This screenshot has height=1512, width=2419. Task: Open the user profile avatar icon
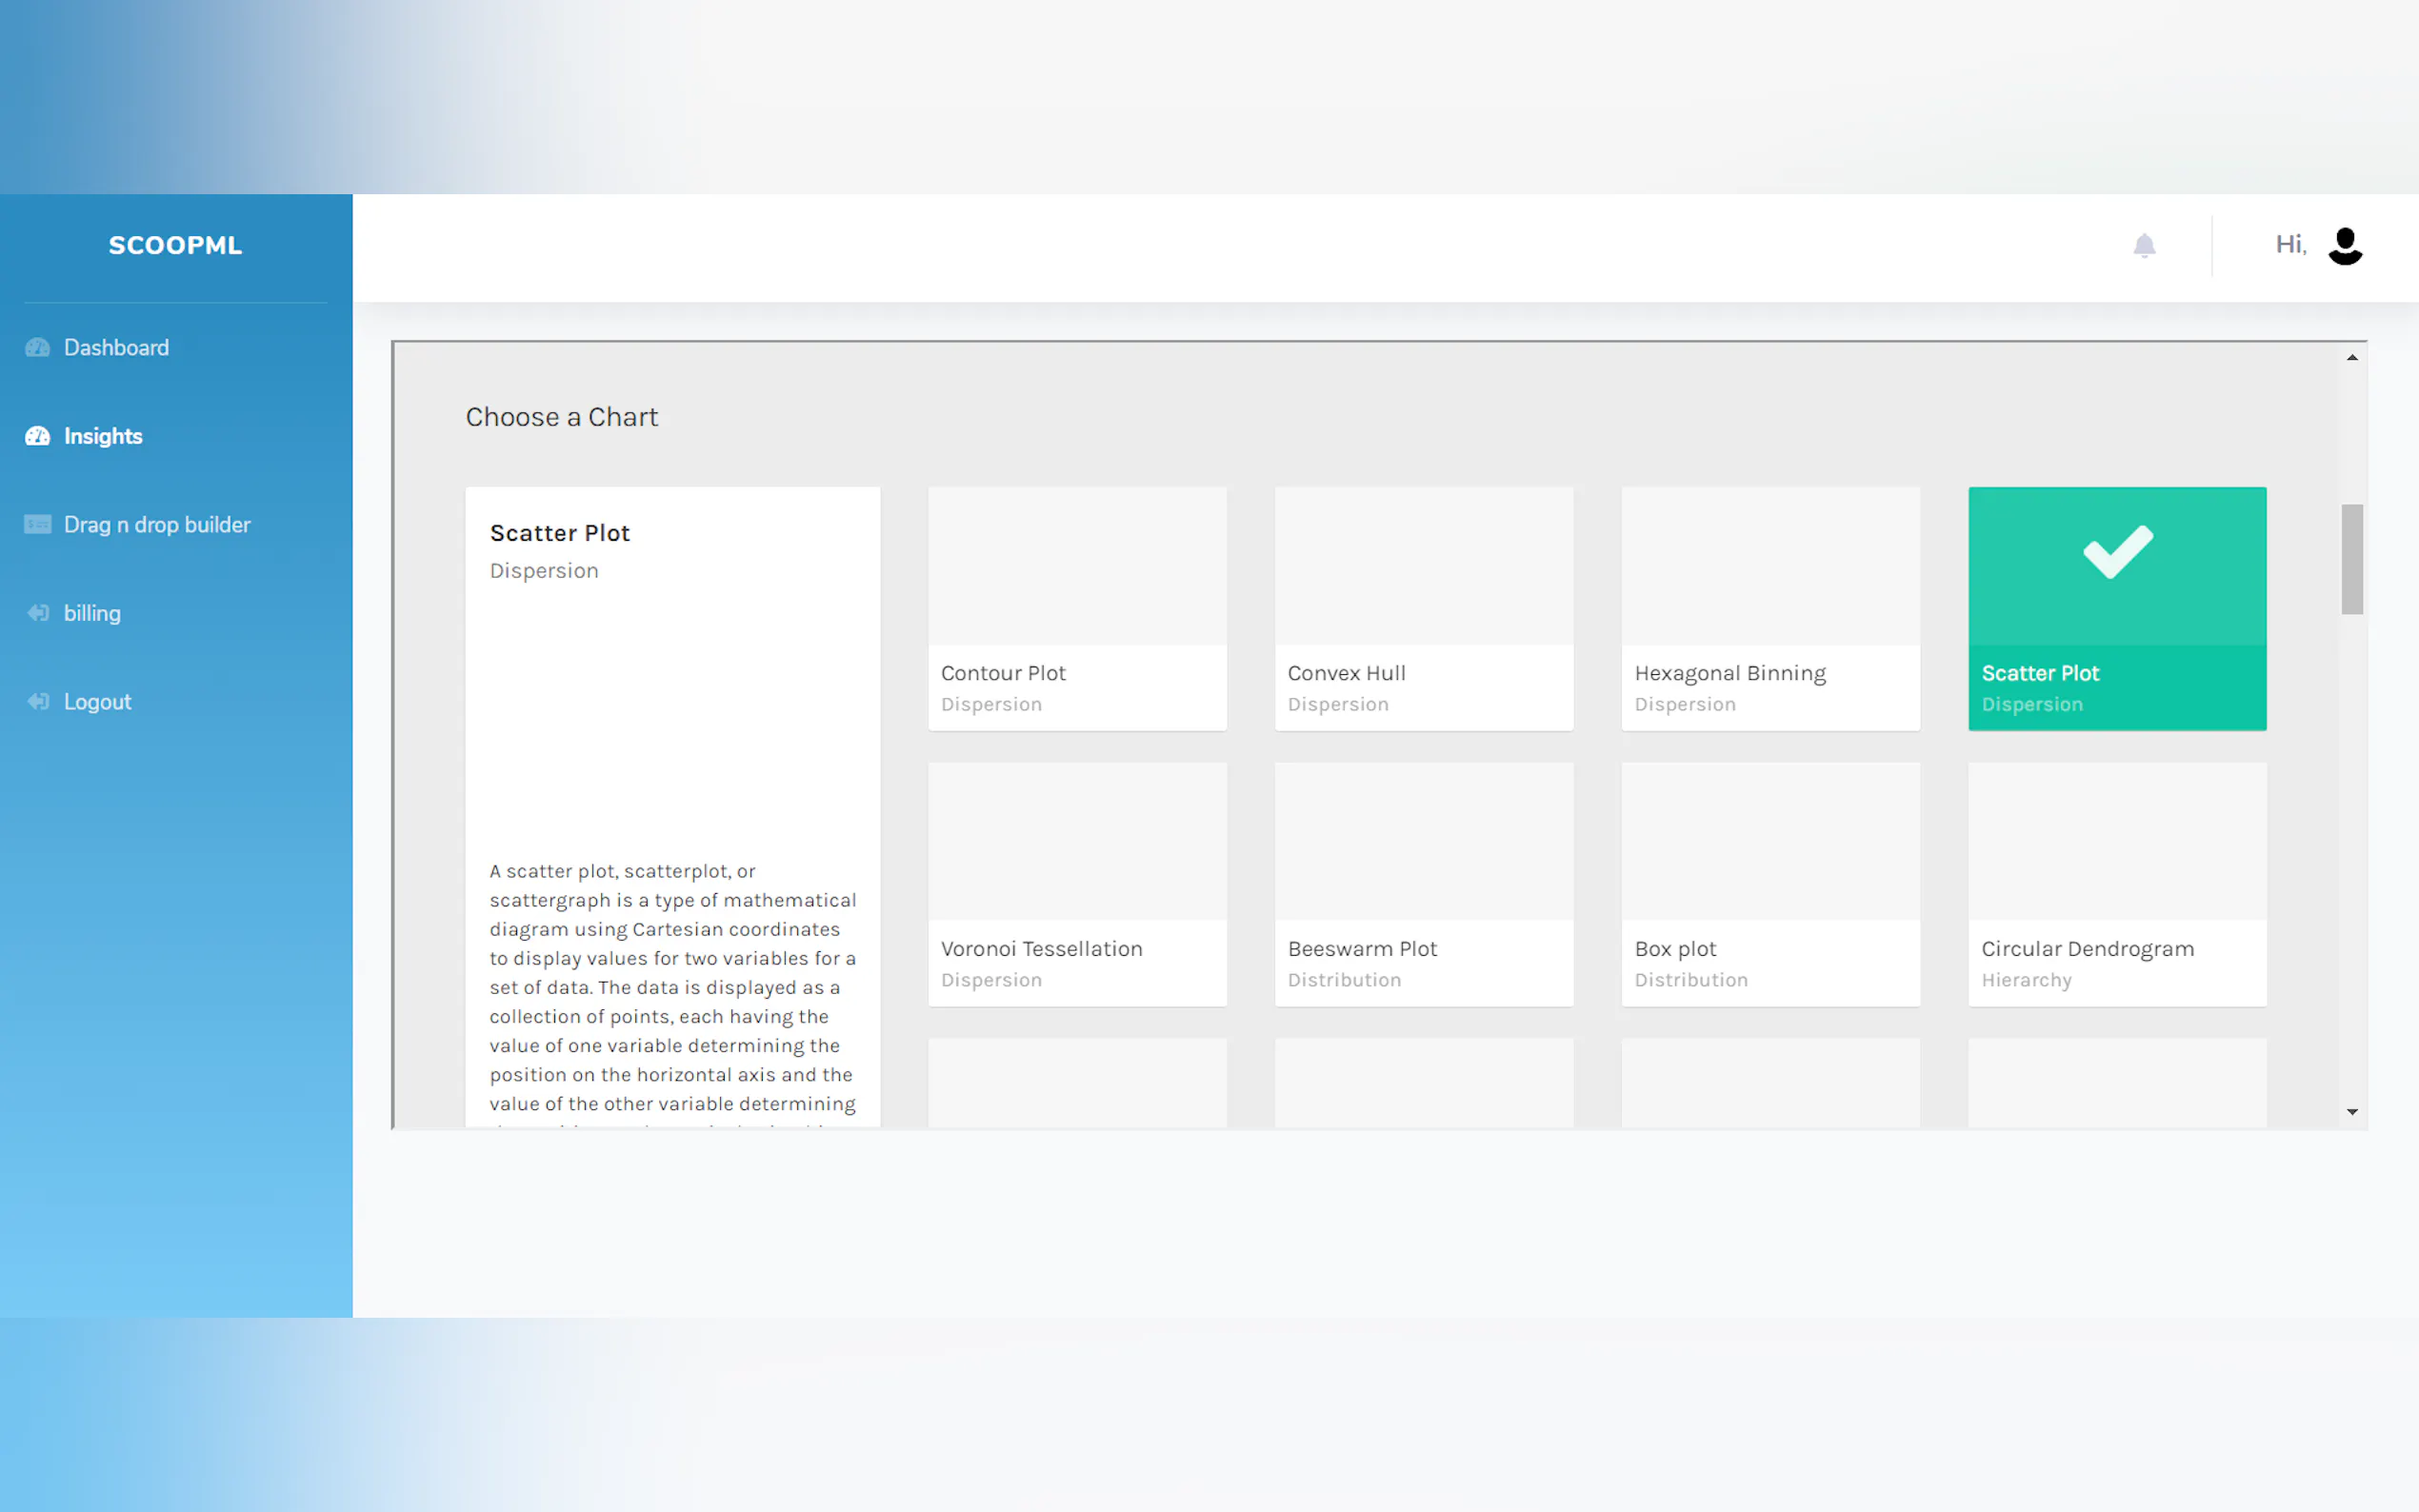(2344, 245)
